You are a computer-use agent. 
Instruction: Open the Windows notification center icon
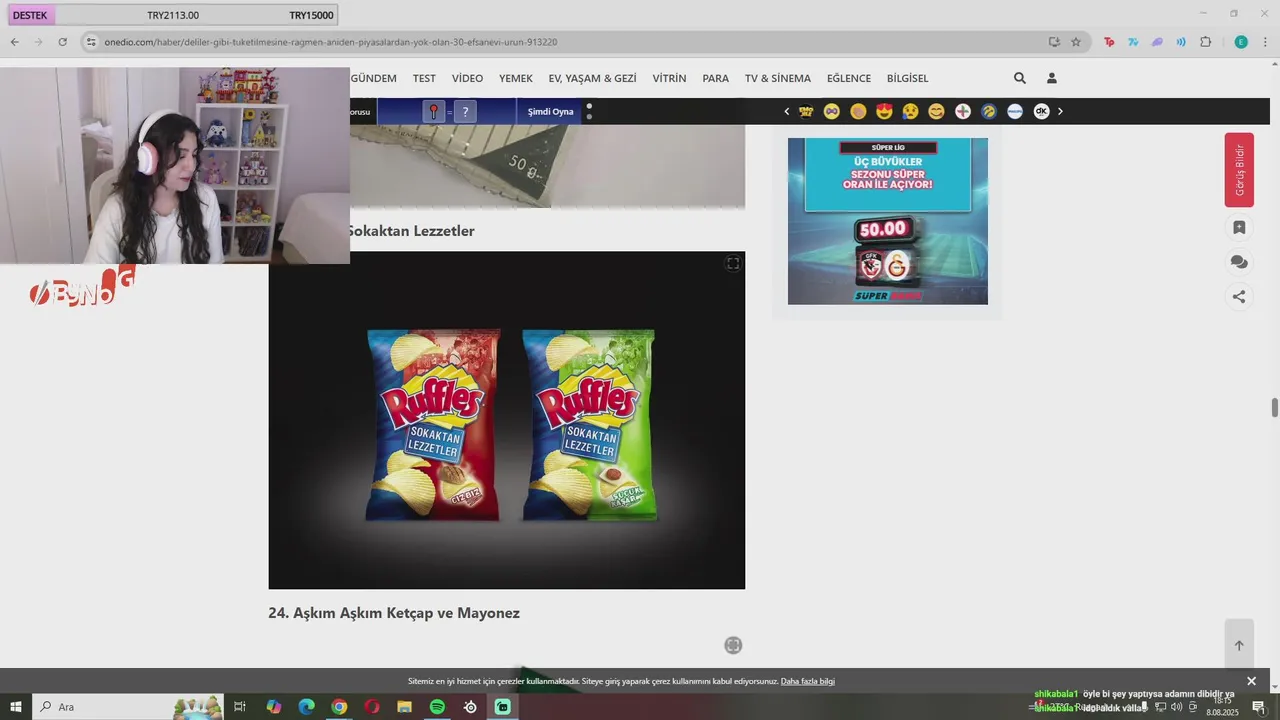pyautogui.click(x=1259, y=707)
